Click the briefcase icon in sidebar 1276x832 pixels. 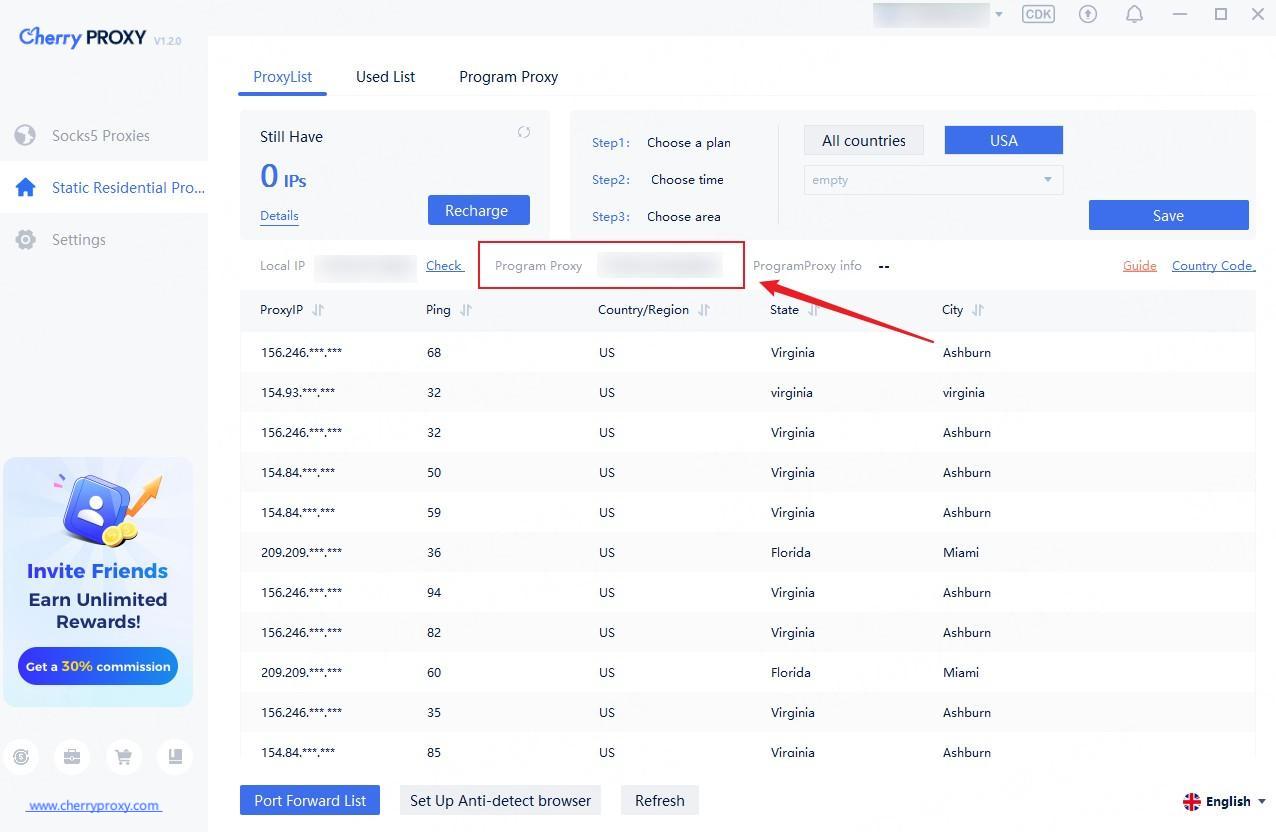[x=72, y=757]
